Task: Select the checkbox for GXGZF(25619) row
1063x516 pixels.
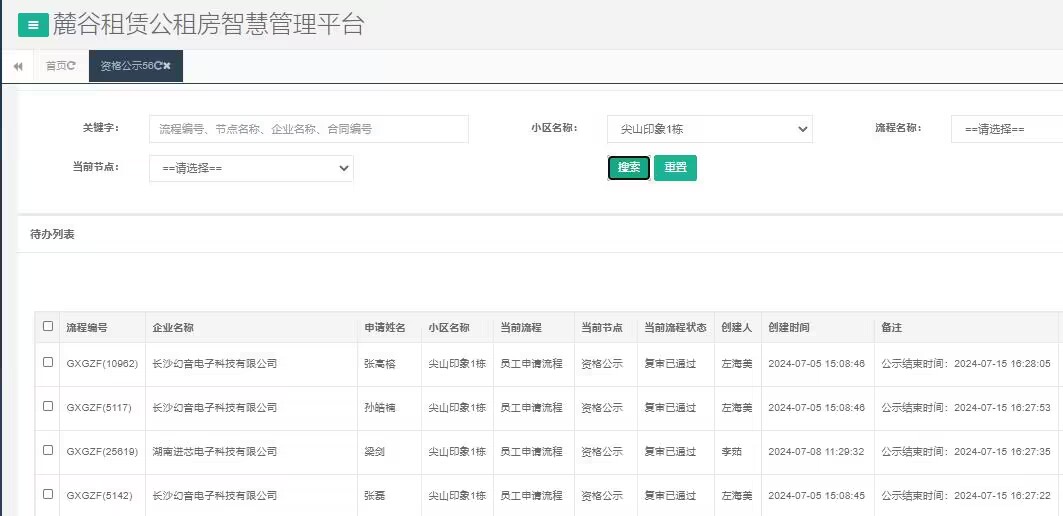Action: click(x=48, y=451)
